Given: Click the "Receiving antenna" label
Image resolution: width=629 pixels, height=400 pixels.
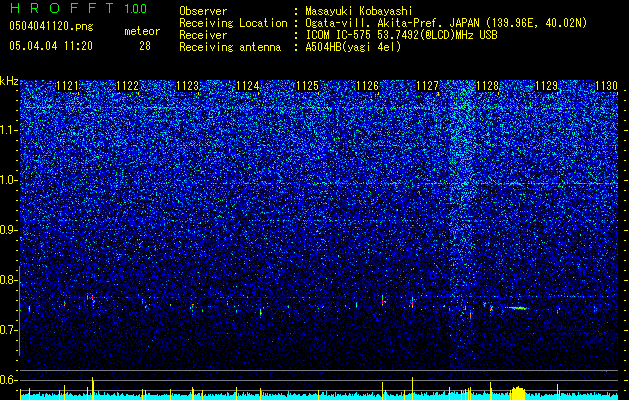Looking at the screenshot, I should [230, 47].
